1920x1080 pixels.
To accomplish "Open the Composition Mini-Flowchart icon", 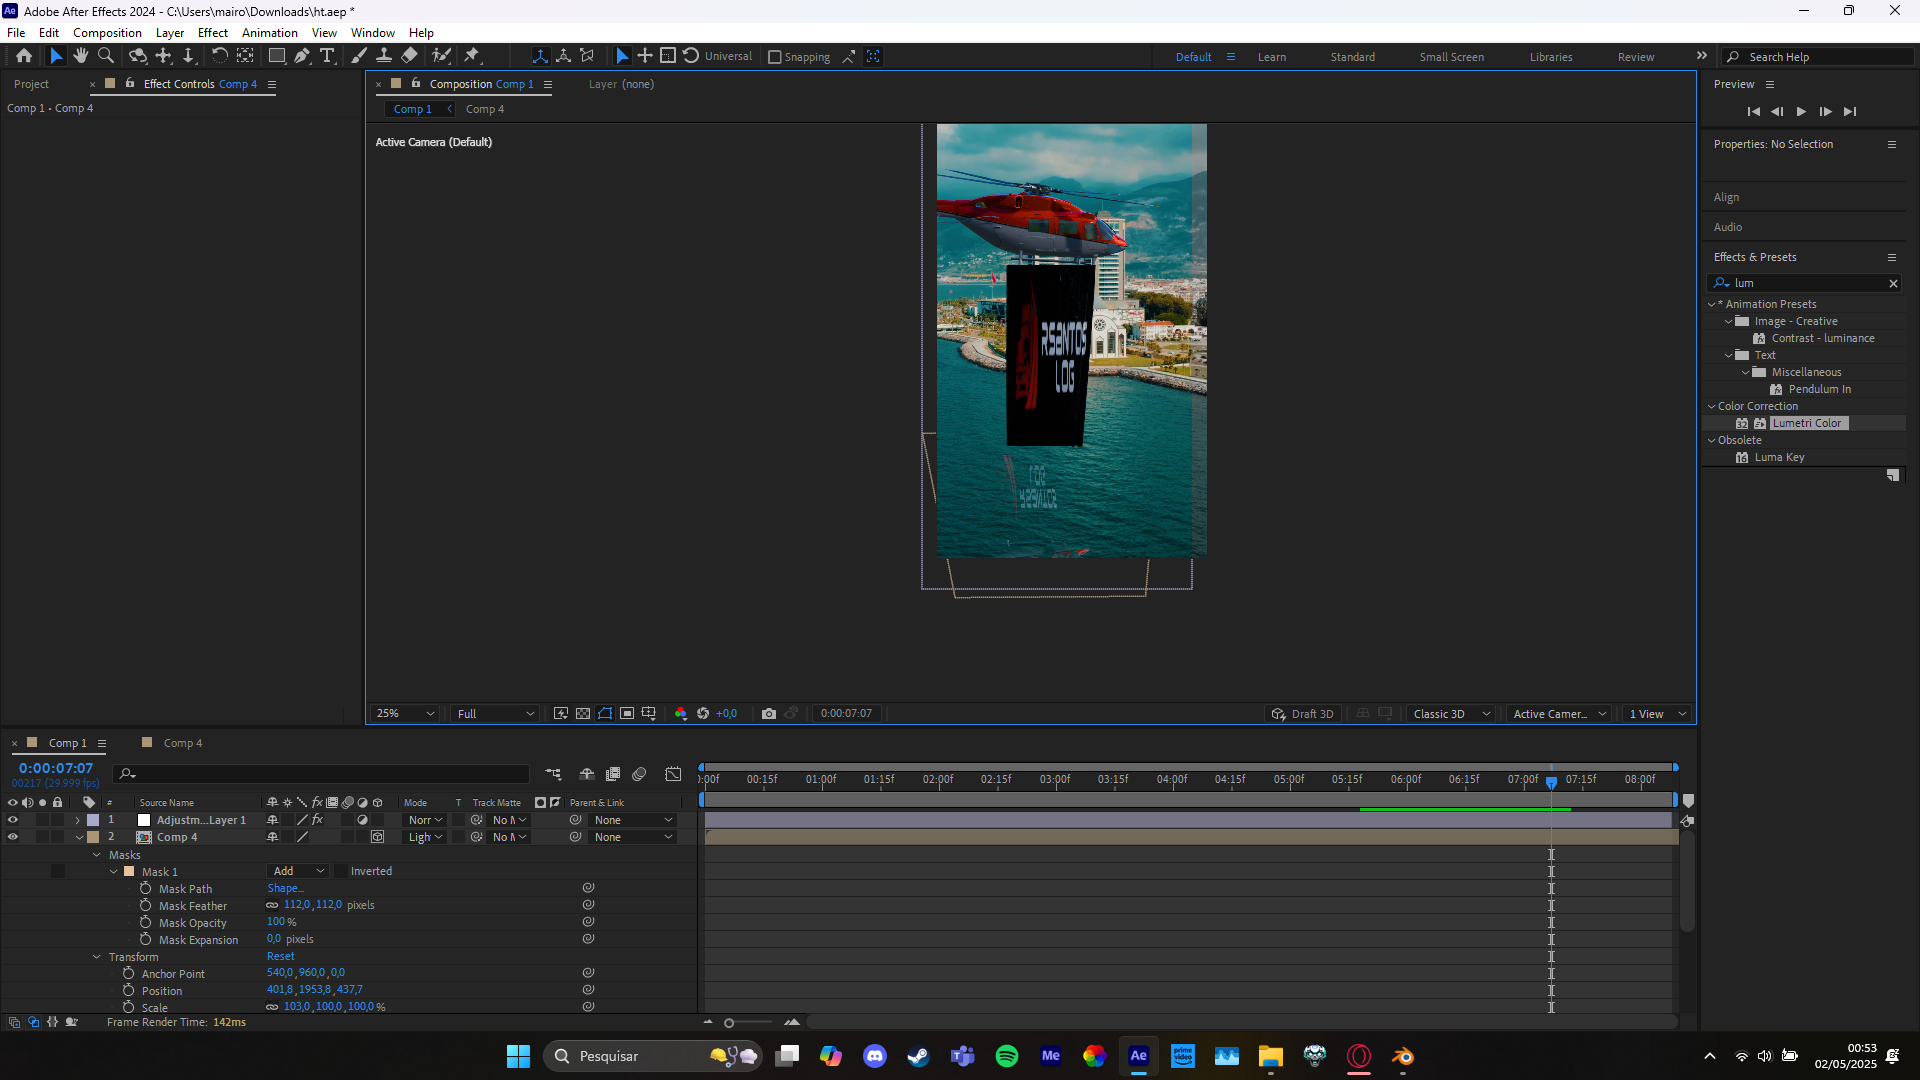I will coord(553,774).
